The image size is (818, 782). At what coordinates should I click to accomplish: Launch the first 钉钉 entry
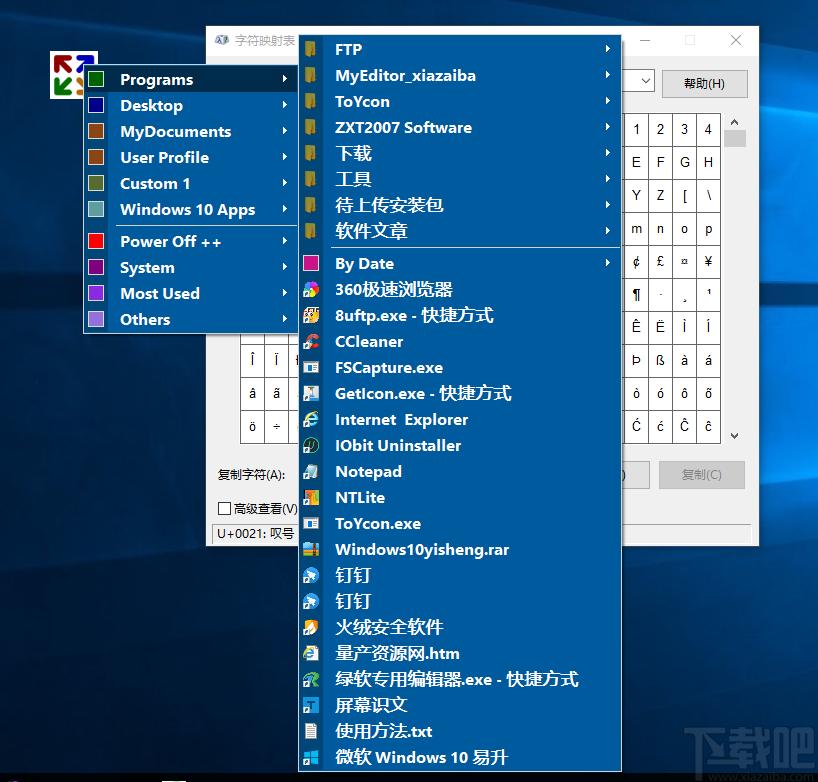460,575
